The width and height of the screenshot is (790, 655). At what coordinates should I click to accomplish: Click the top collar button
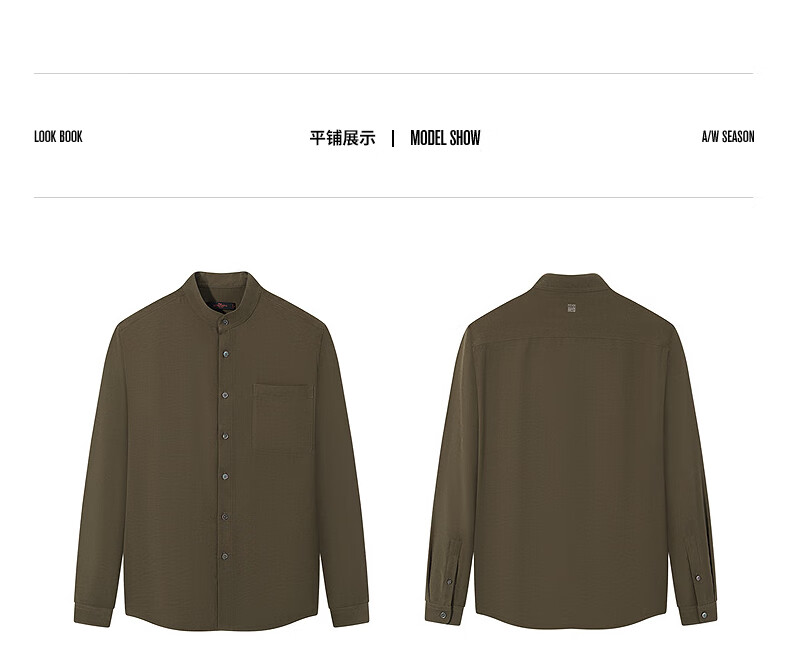coord(225,322)
